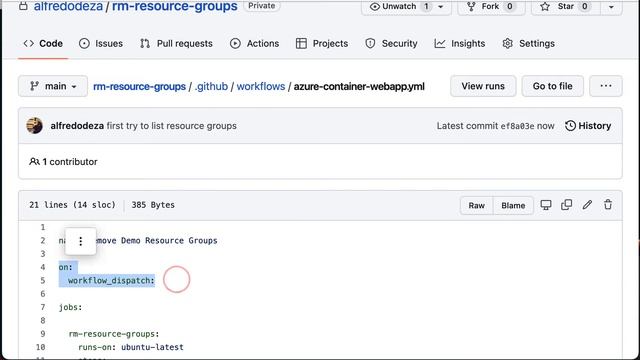This screenshot has width=640, height=360.
Task: Copy raw contents icon
Action: tap(567, 205)
